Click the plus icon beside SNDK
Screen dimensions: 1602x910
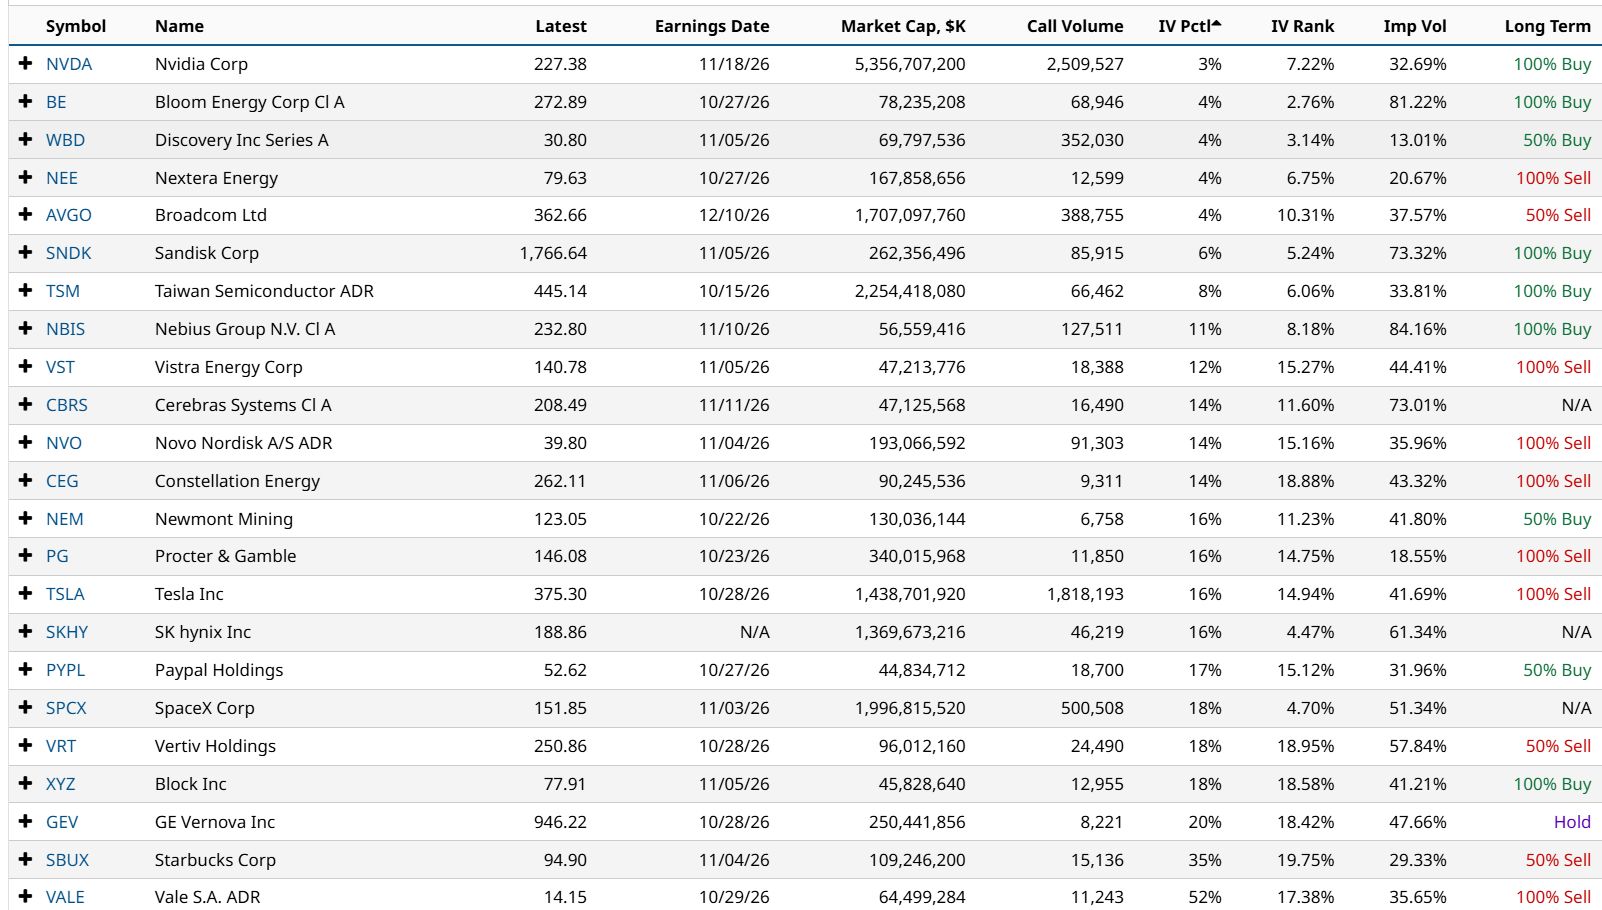coord(26,252)
